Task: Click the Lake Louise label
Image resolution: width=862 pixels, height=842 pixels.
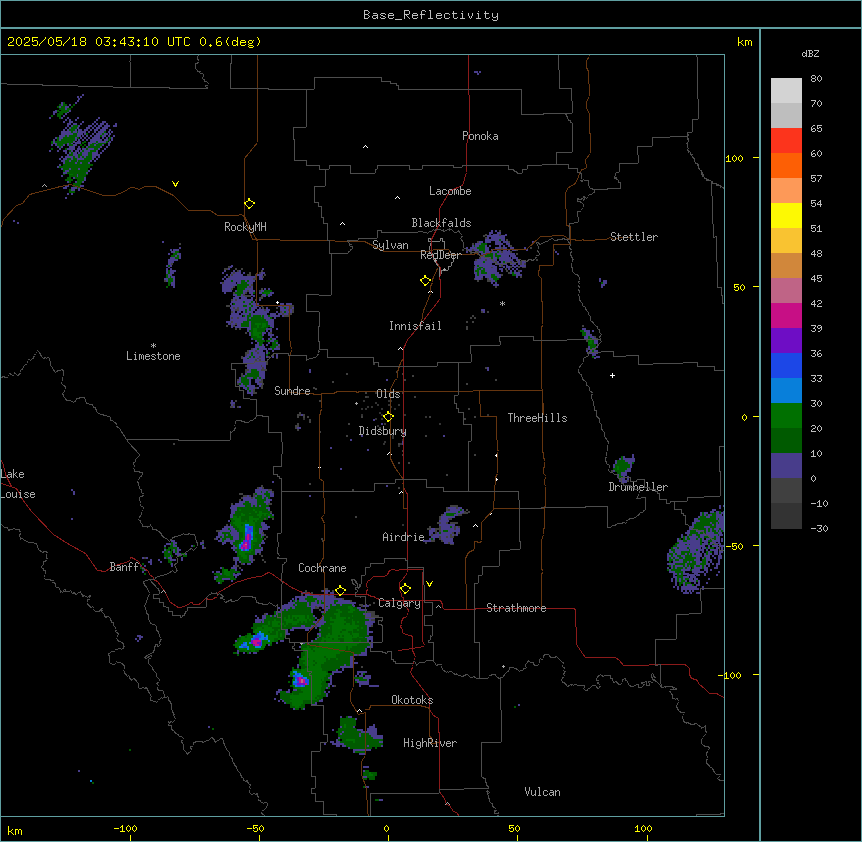Action: pos(18,484)
